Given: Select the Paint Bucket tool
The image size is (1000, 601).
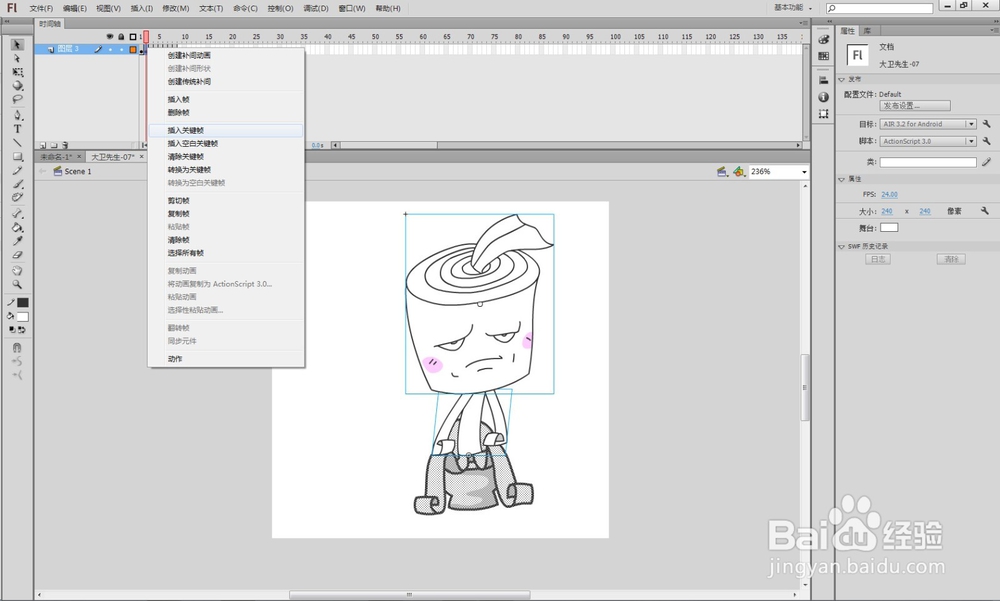Looking at the screenshot, I should pos(17,228).
